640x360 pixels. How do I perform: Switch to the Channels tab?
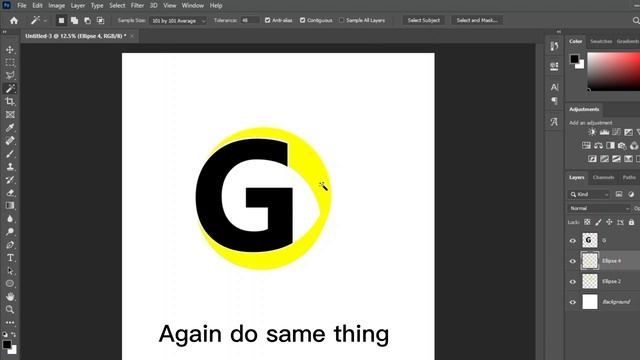coord(603,177)
